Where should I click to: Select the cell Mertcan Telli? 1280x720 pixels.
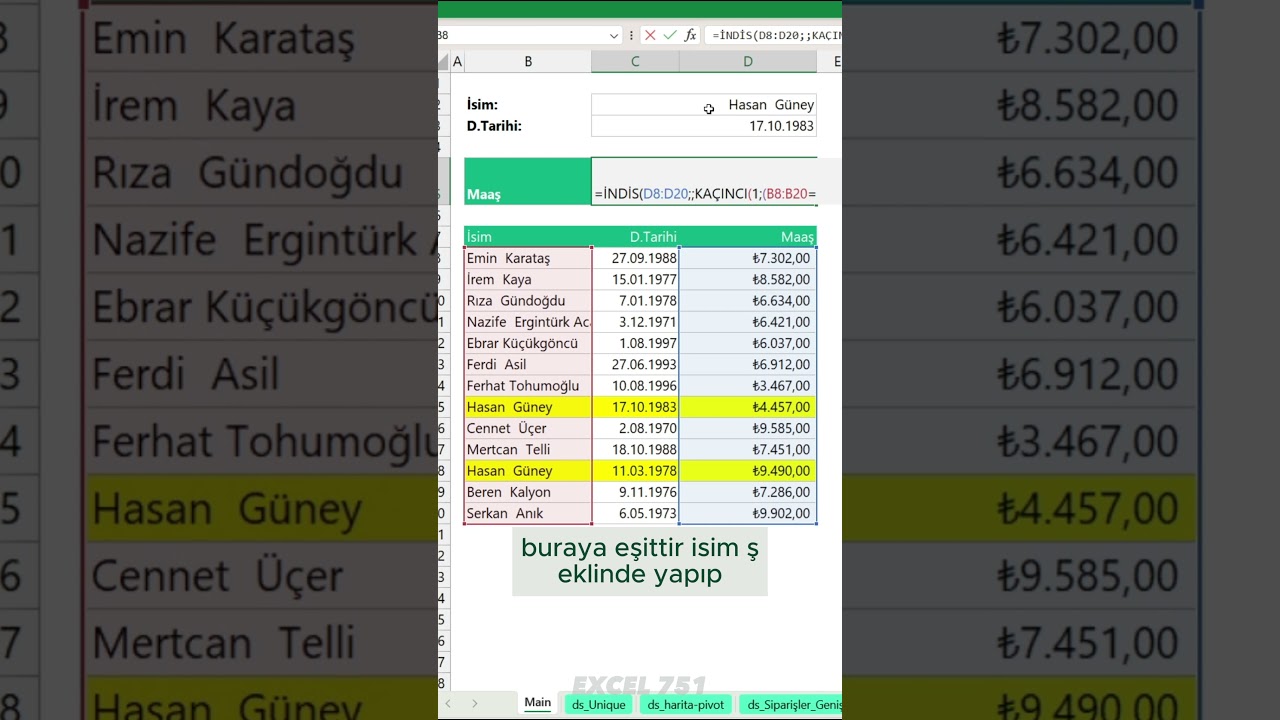point(528,450)
